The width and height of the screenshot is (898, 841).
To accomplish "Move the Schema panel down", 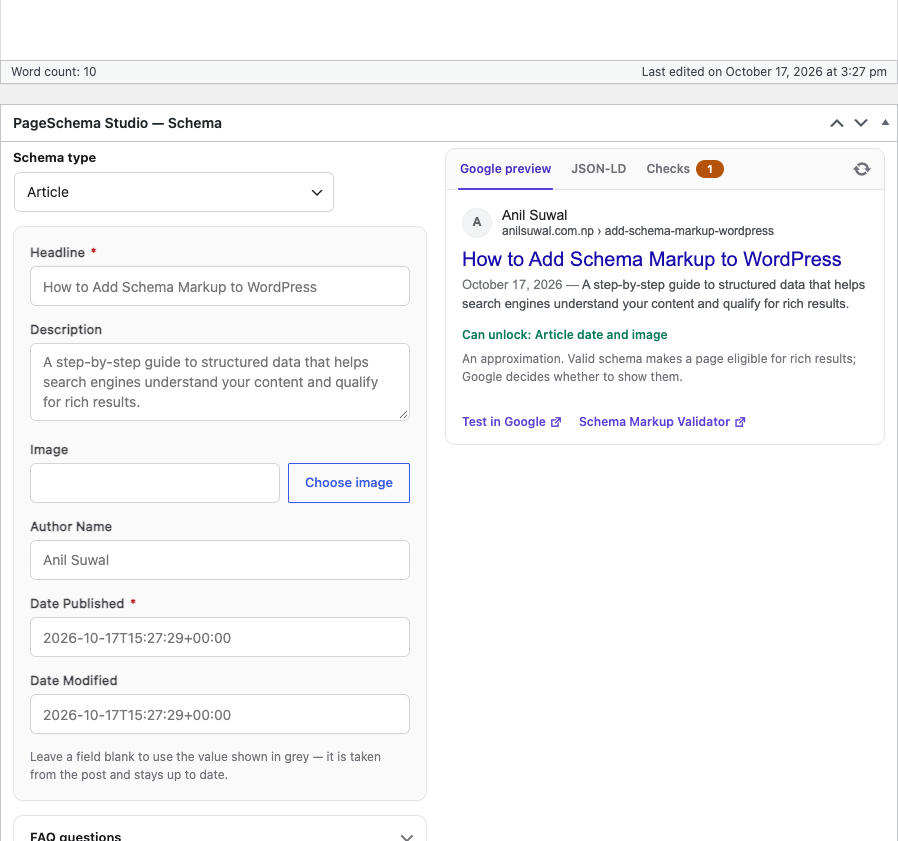I will (x=861, y=123).
